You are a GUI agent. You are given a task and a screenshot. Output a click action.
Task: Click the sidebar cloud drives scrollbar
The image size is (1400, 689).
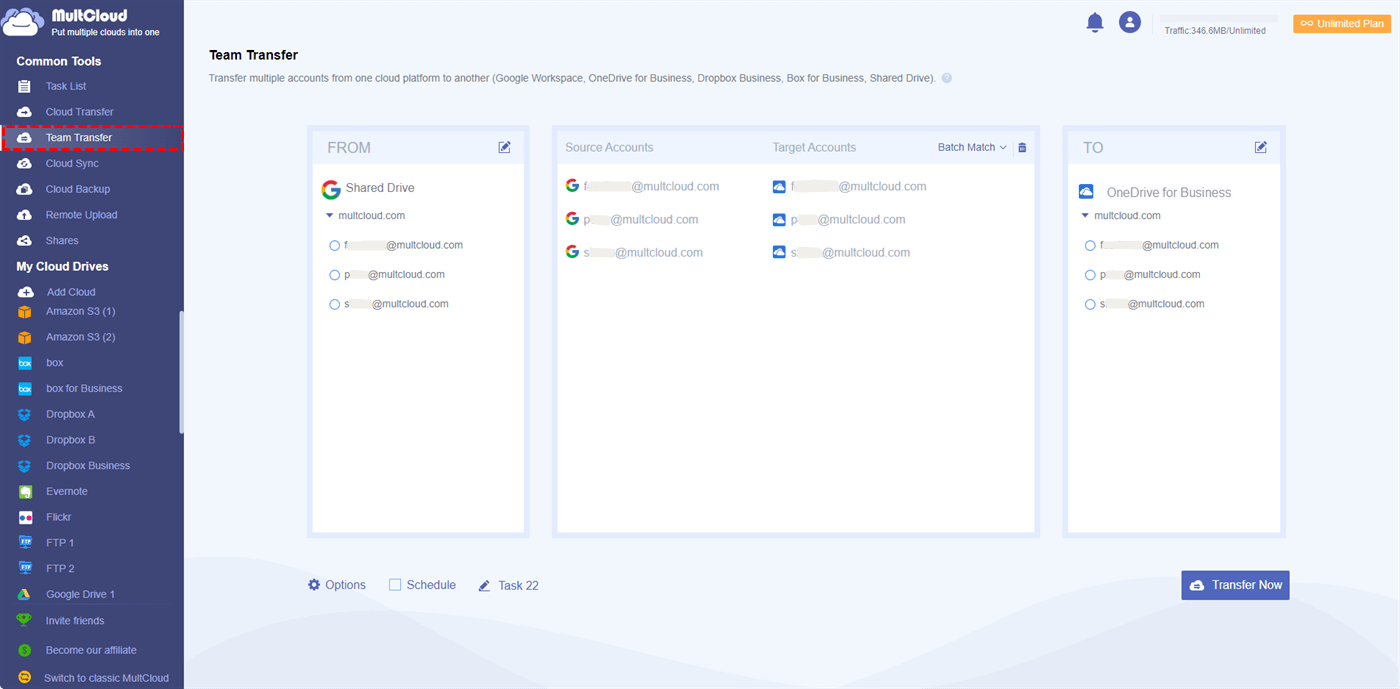coord(181,372)
